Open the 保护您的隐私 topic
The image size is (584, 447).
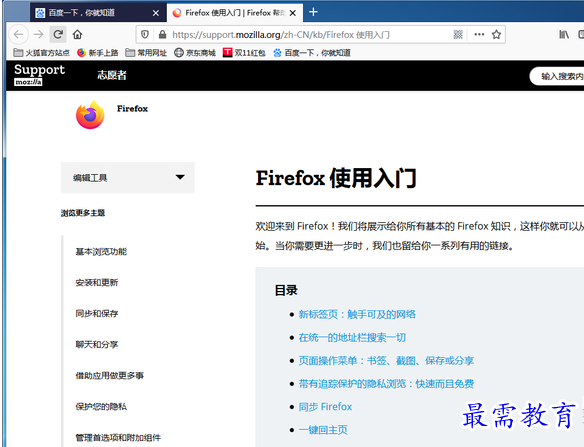coord(101,406)
